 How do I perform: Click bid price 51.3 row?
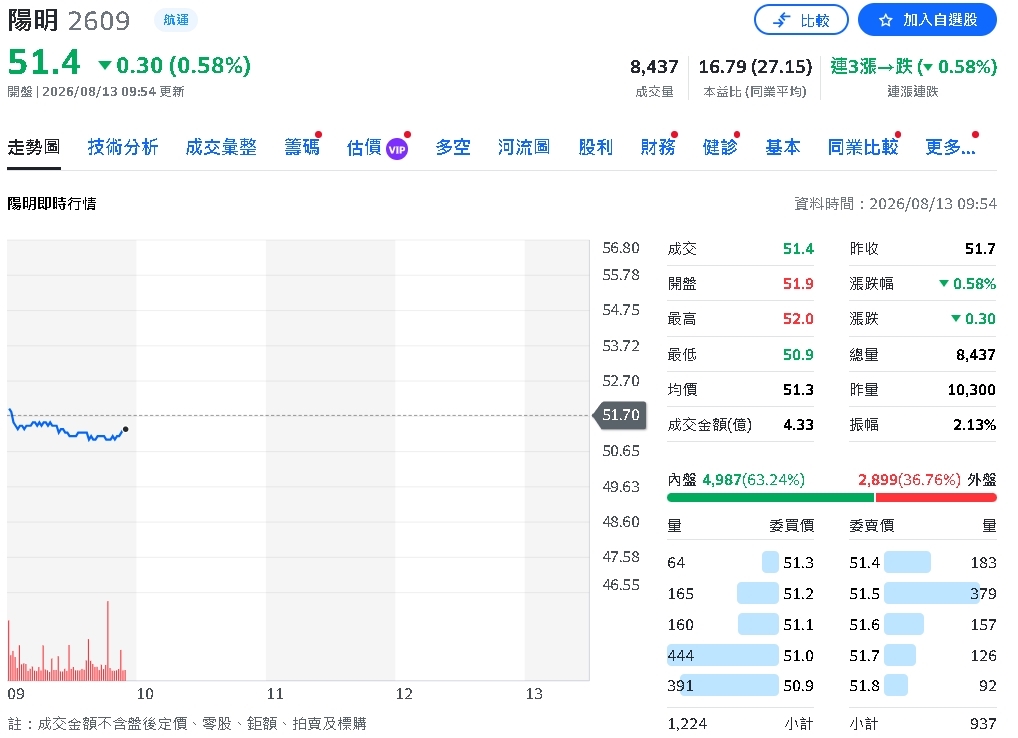point(740,562)
